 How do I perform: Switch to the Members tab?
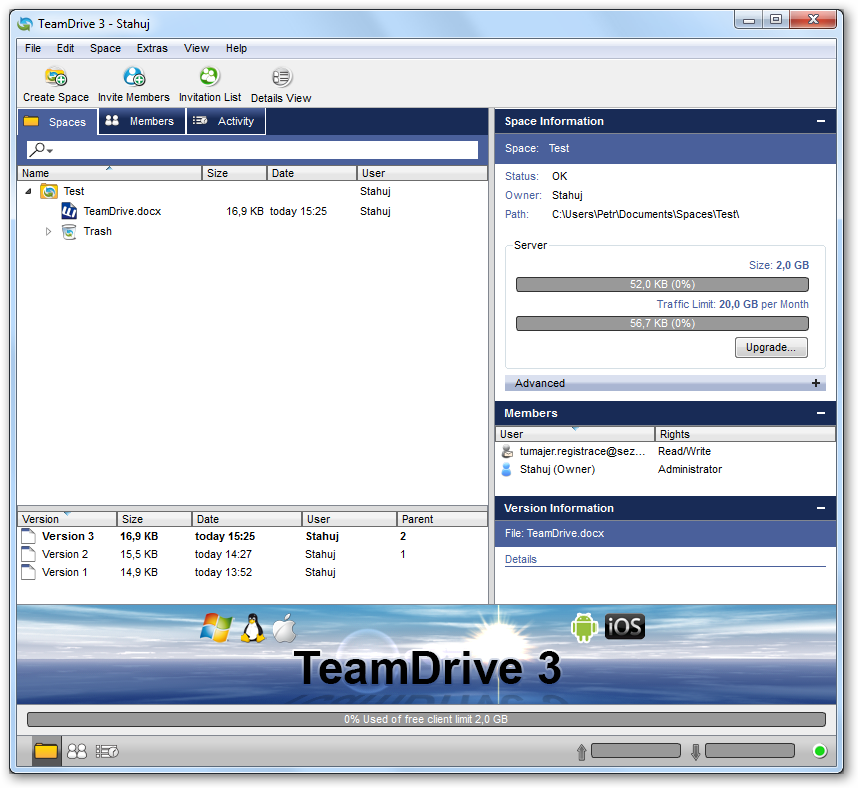(x=142, y=121)
